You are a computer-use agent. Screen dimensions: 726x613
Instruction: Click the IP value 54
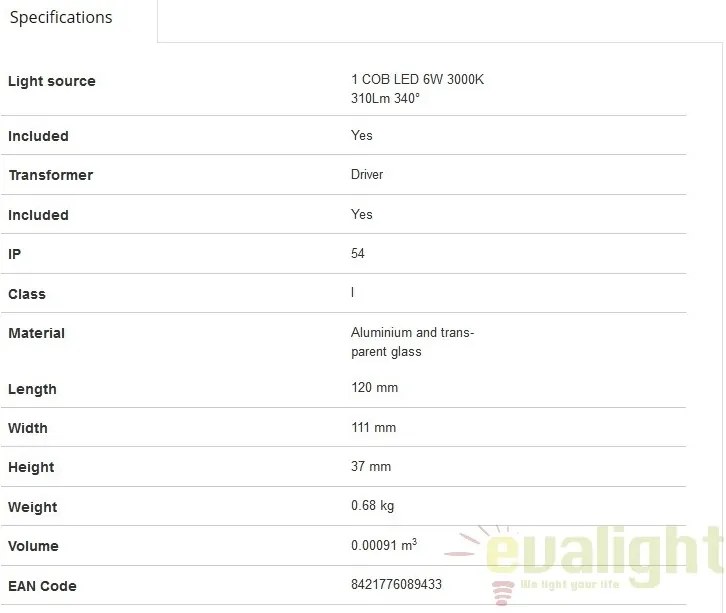coord(357,253)
